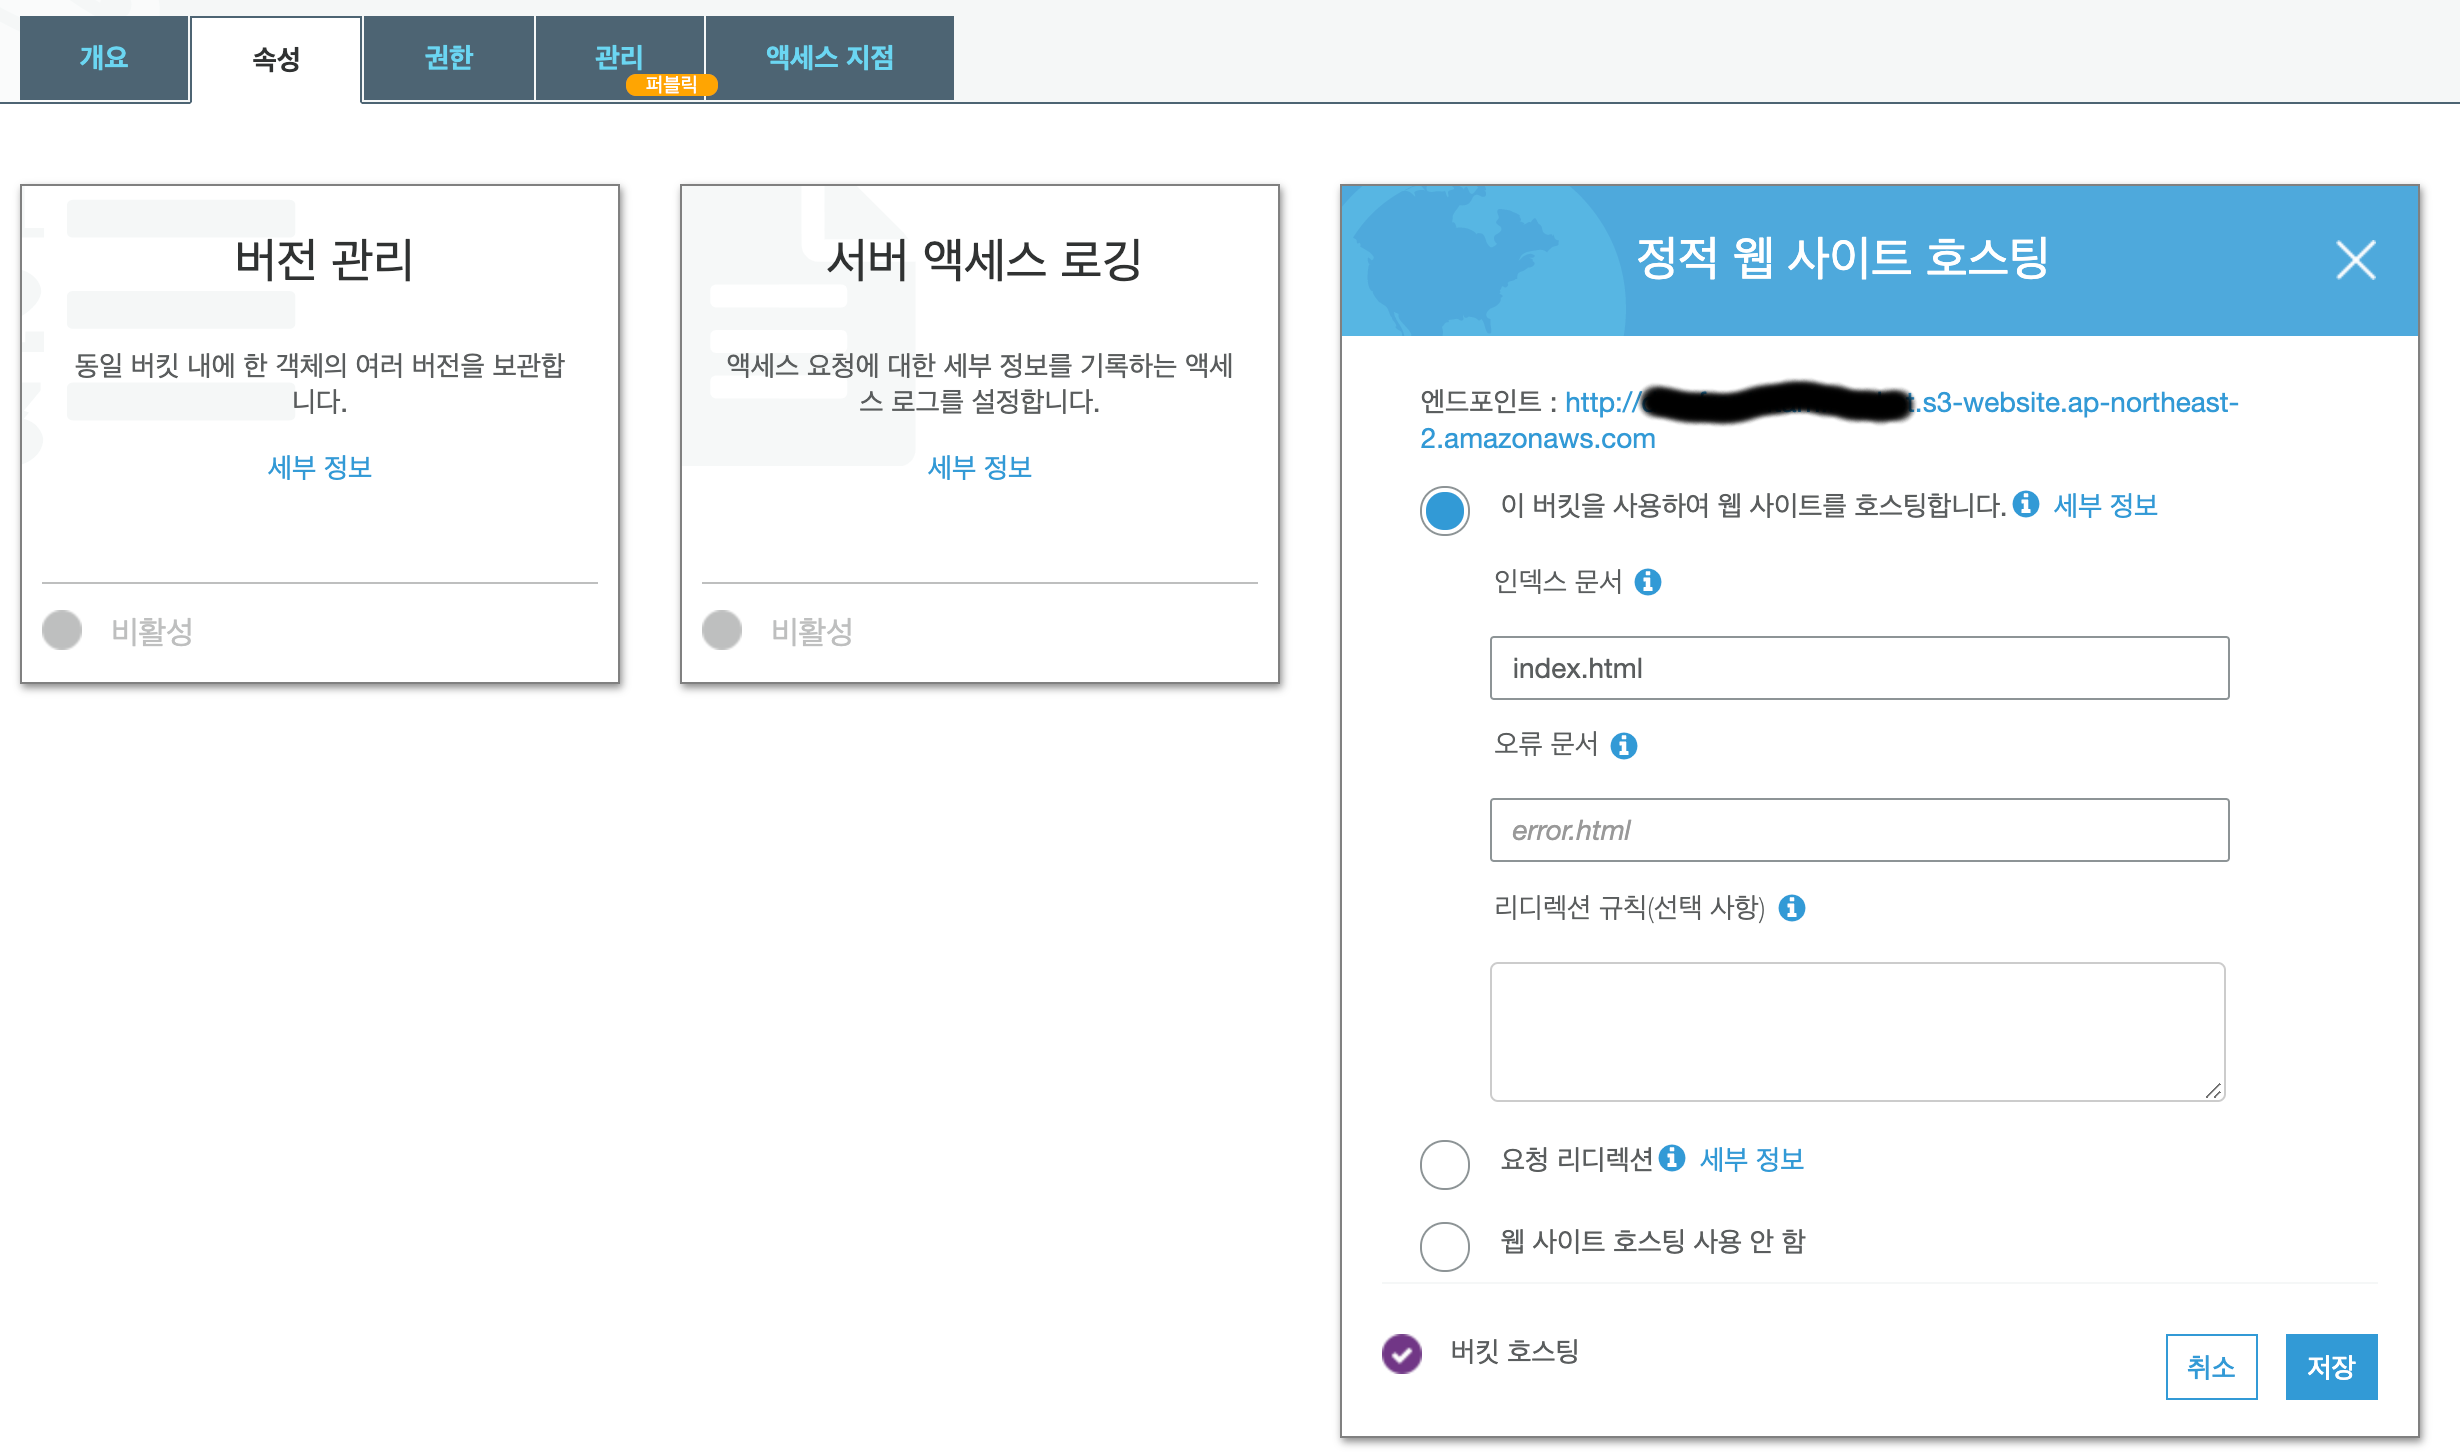Select 웹 사이트 호스팅 사용 안 함 radio
This screenshot has width=2460, height=1452.
click(x=1445, y=1246)
